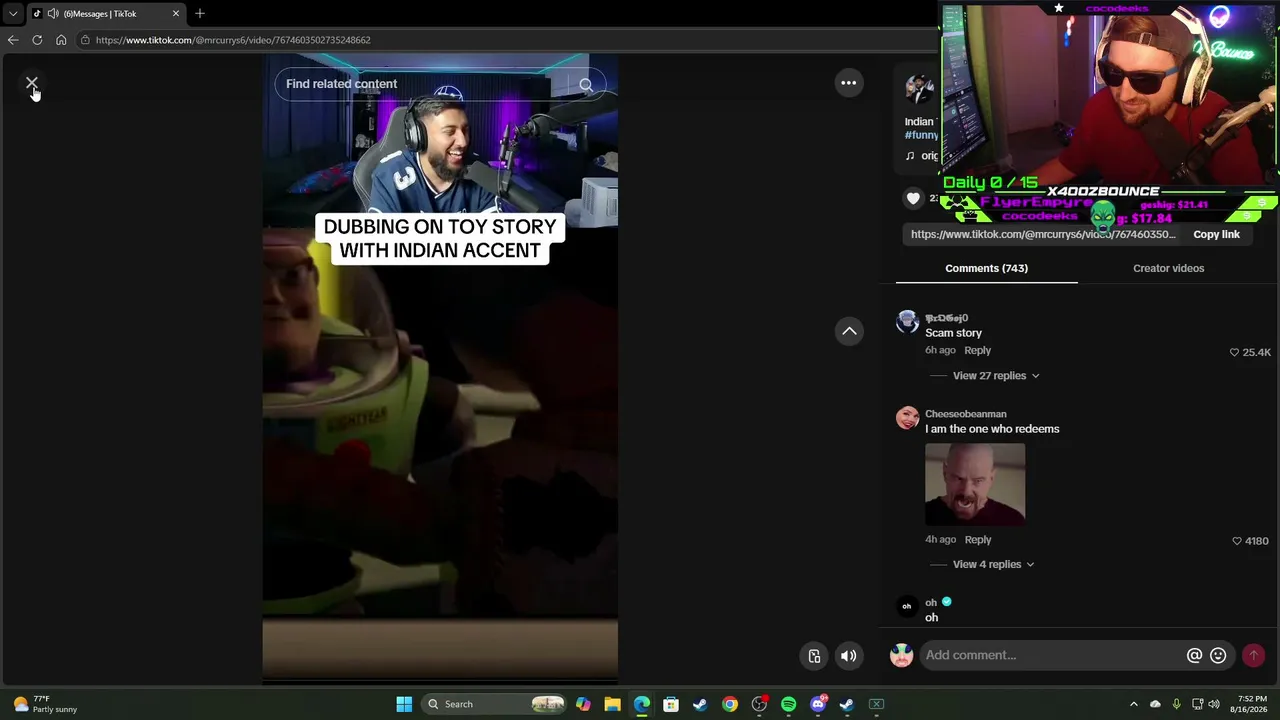This screenshot has width=1280, height=720.
Task: Click the browser back arrow
Action: coord(12,40)
